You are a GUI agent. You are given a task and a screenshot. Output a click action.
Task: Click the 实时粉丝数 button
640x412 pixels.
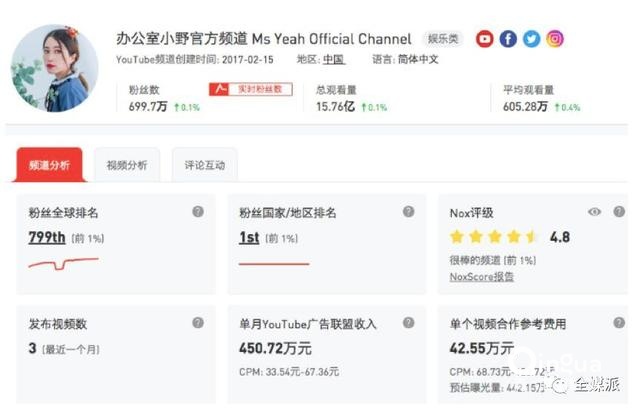tap(252, 89)
